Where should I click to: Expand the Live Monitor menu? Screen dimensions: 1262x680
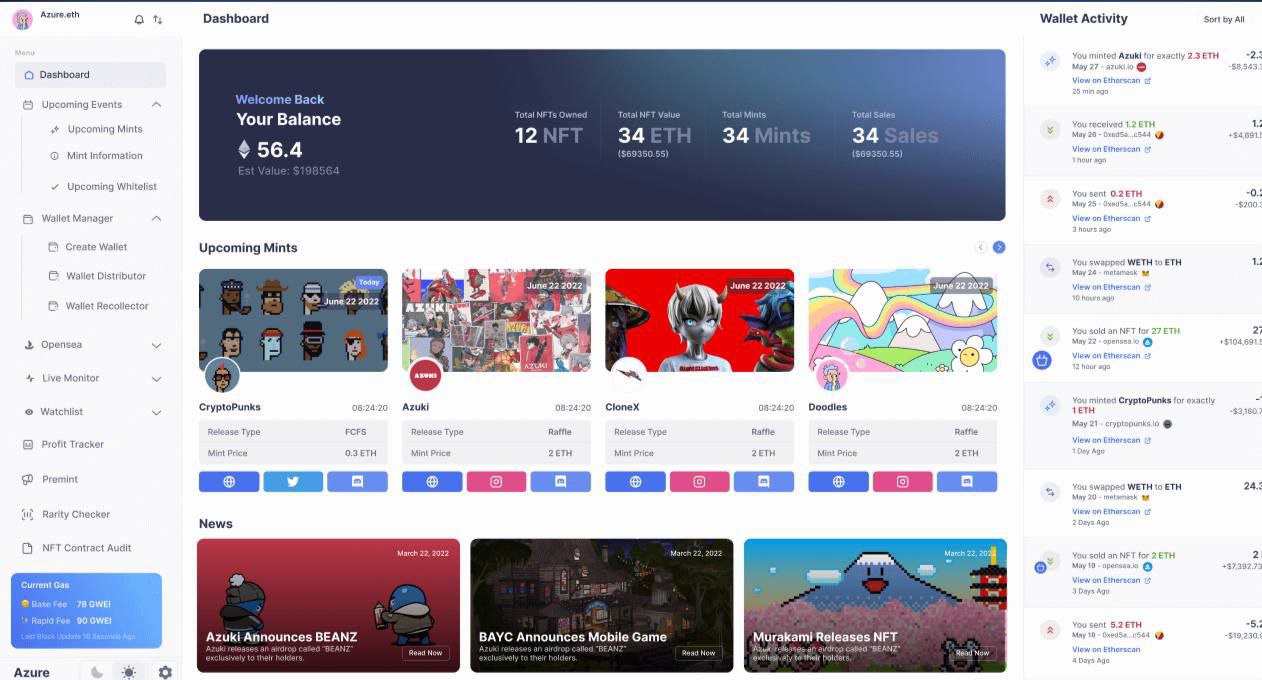pyautogui.click(x=156, y=379)
